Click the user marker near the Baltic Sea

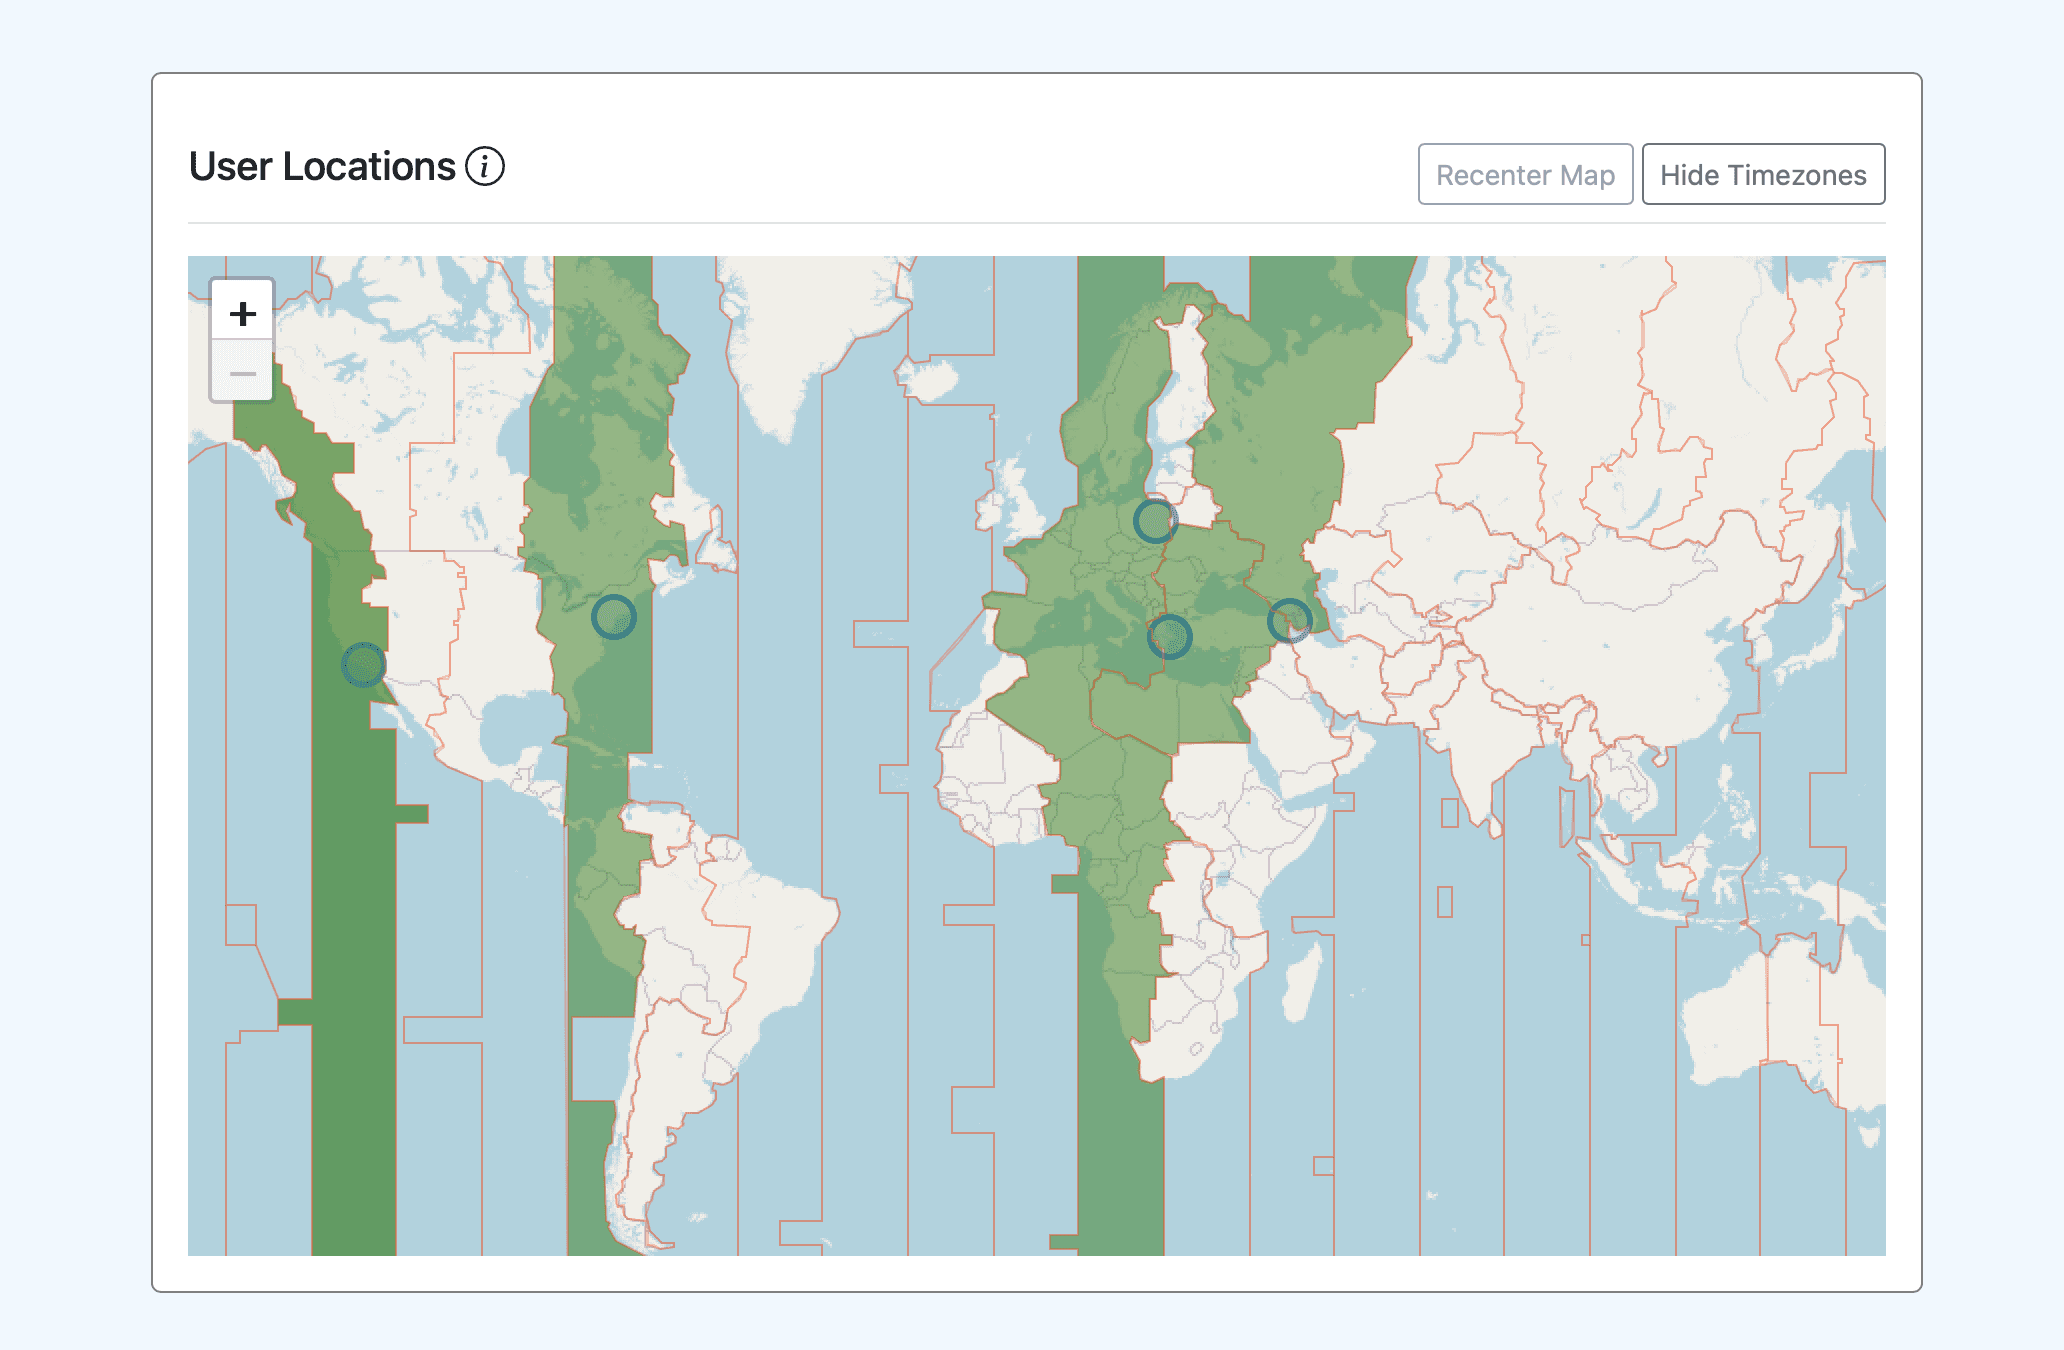(x=1155, y=521)
